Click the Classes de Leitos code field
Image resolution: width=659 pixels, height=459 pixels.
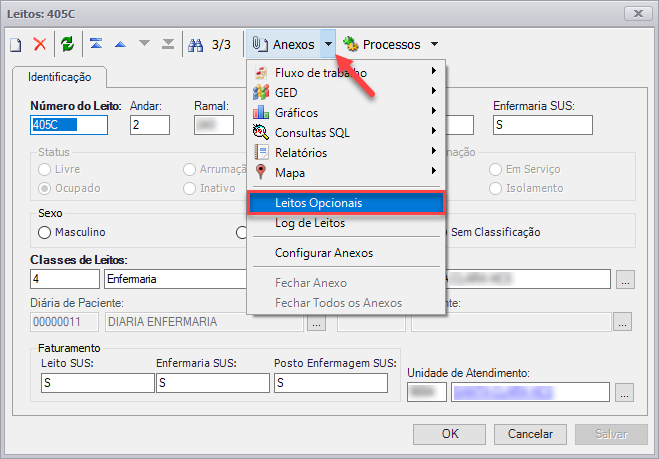tap(65, 279)
